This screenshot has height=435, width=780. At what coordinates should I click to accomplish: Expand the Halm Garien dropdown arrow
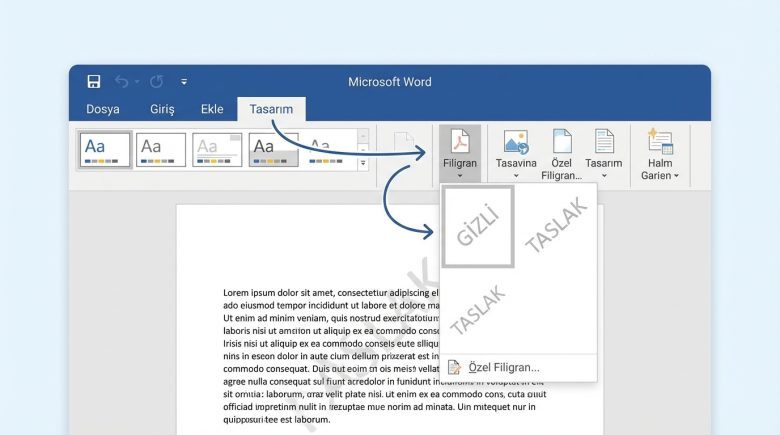(676, 176)
